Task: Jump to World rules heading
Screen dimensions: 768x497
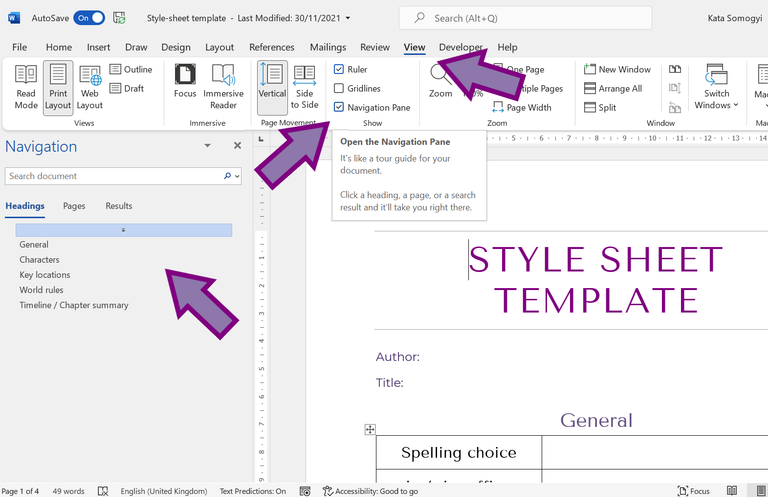Action: click(x=41, y=290)
